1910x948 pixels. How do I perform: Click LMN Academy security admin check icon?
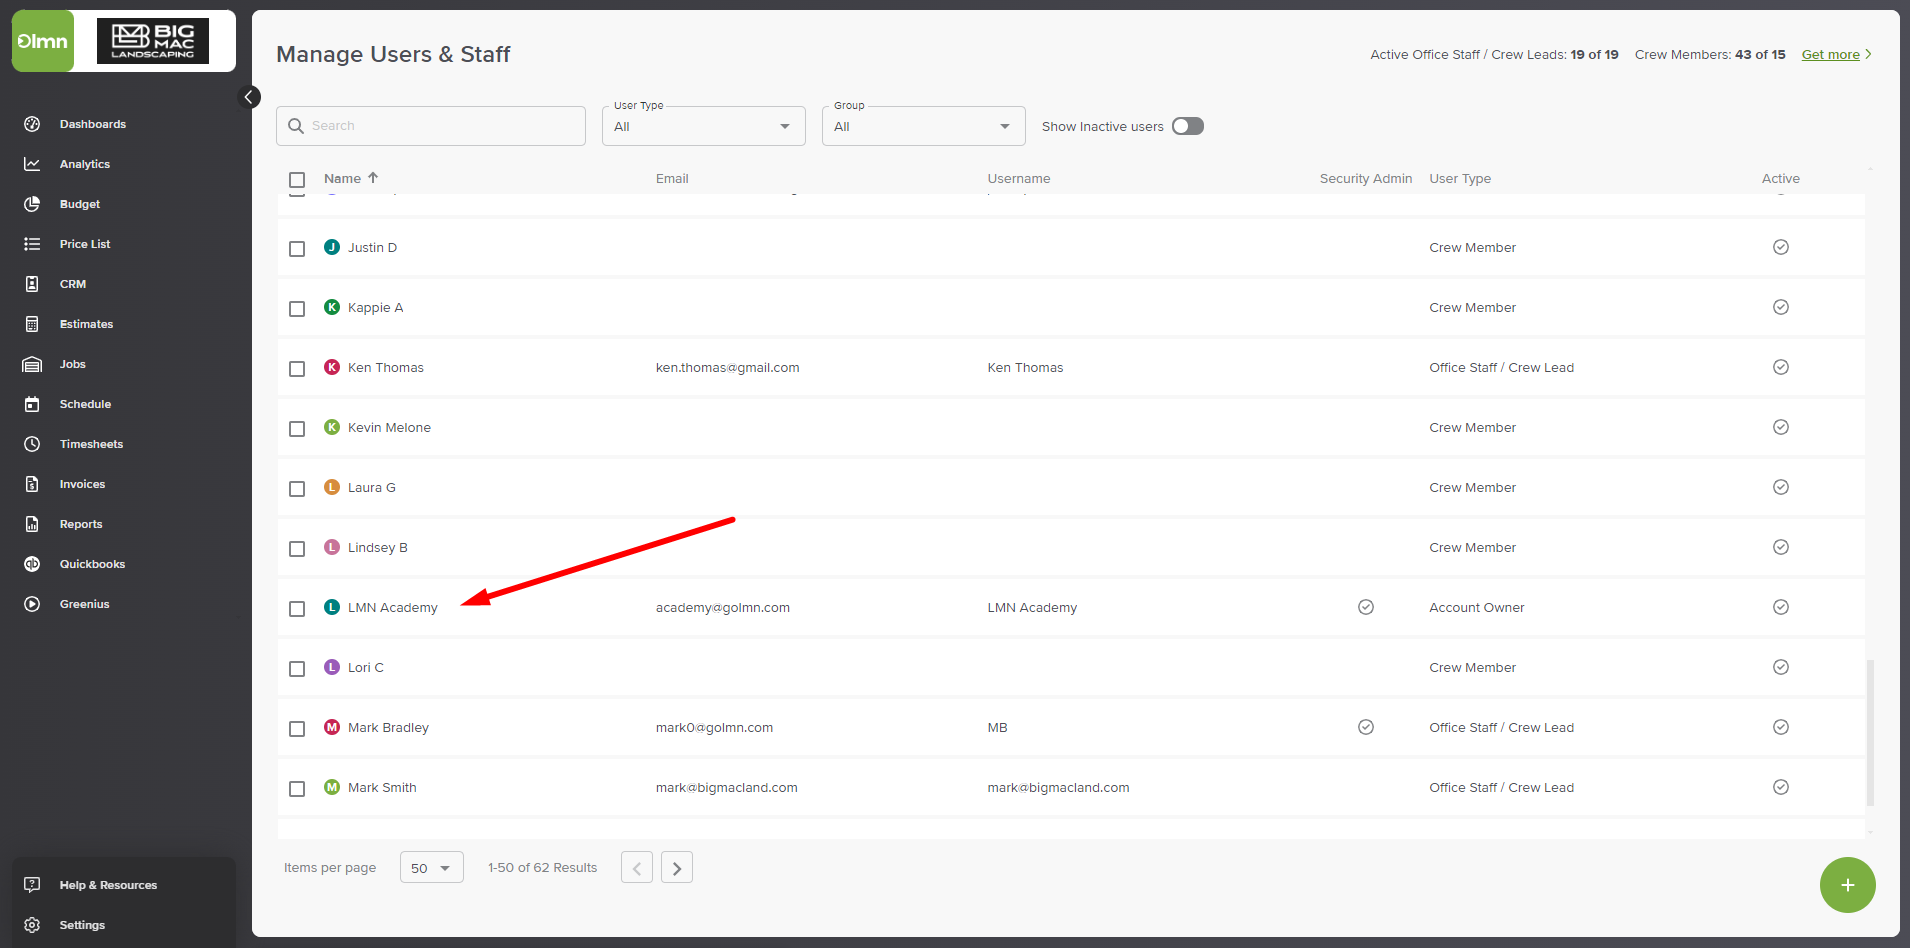point(1366,607)
